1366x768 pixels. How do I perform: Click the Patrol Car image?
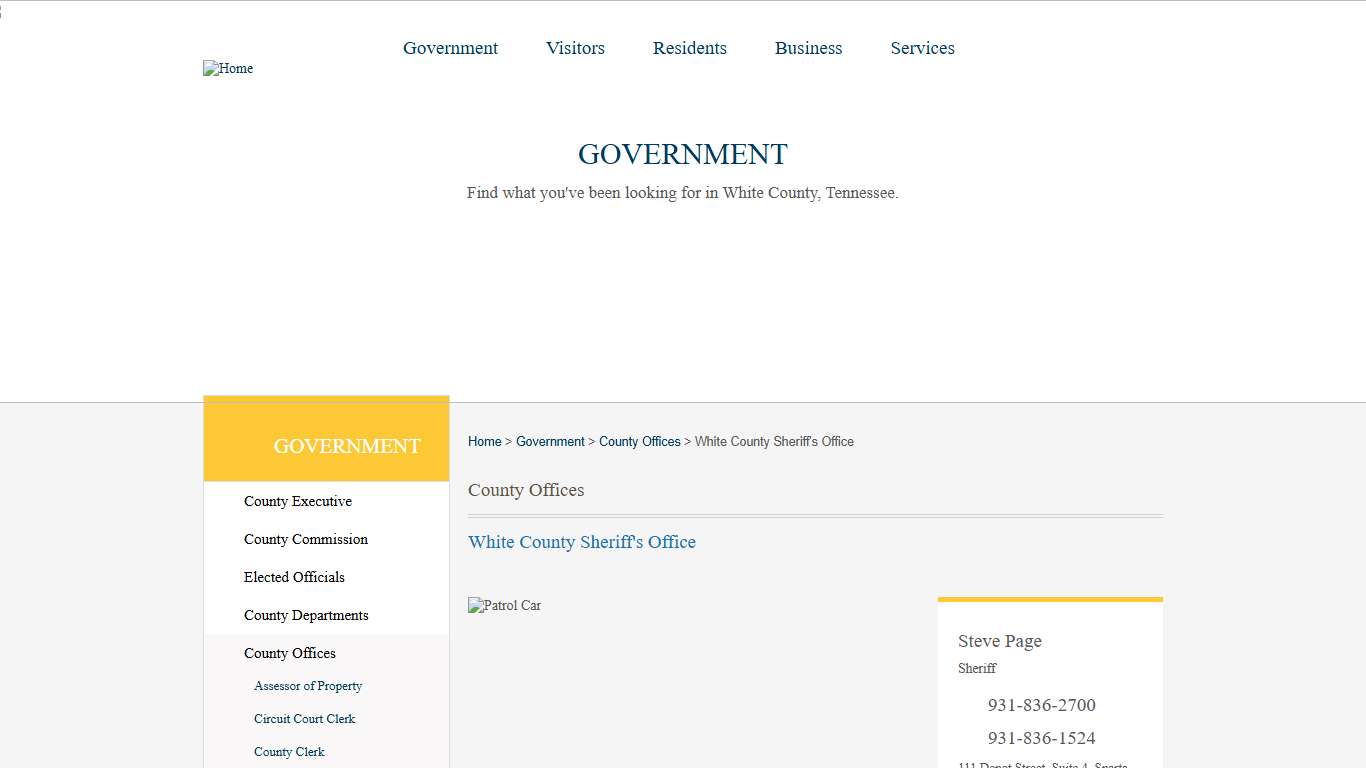tap(504, 605)
